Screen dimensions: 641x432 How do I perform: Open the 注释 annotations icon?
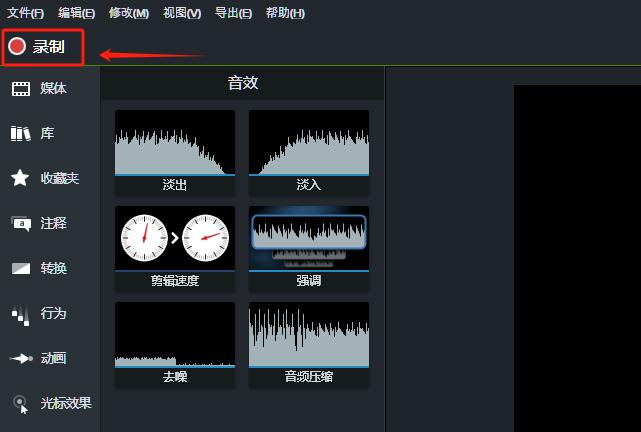tap(21, 223)
